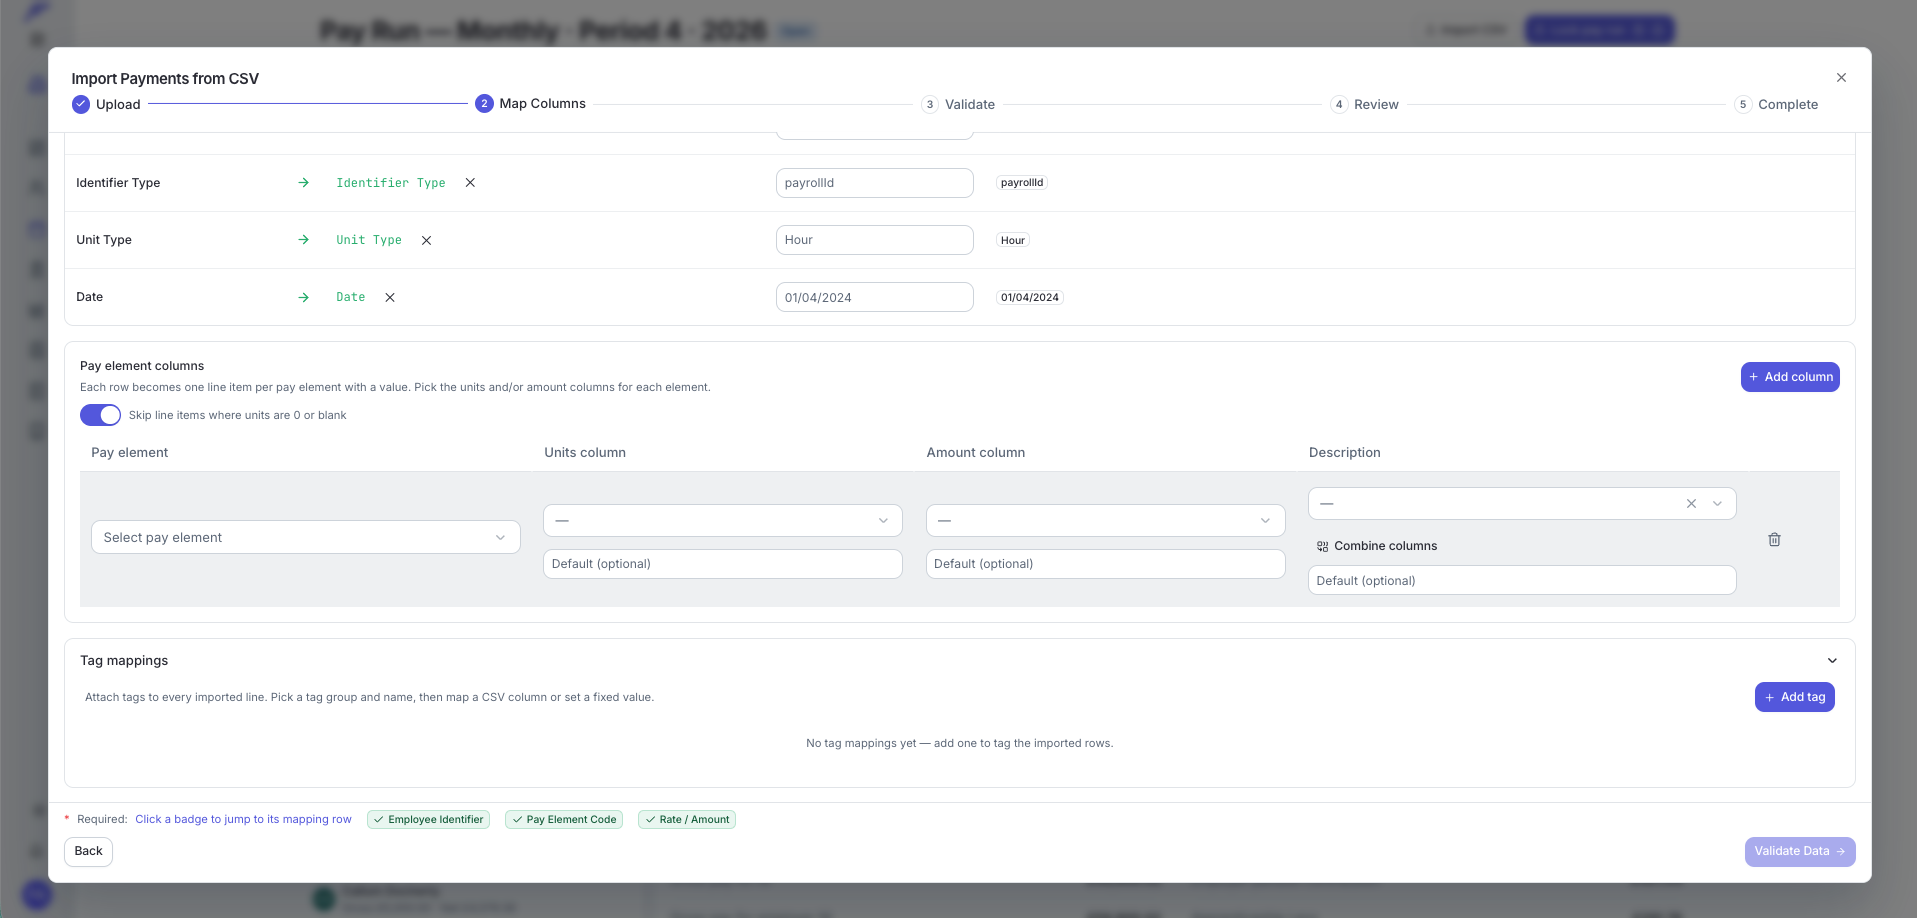Image resolution: width=1917 pixels, height=918 pixels.
Task: Open the Amount column dropdown
Action: [1106, 520]
